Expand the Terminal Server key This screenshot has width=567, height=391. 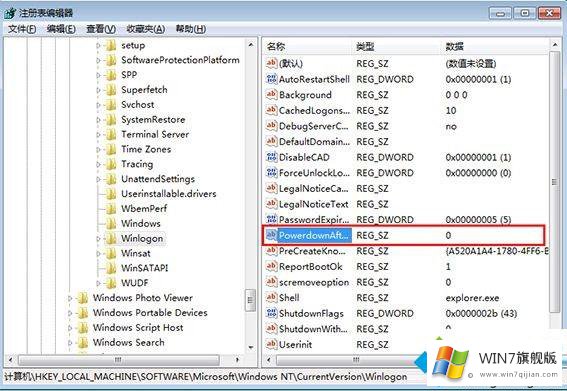click(x=98, y=135)
